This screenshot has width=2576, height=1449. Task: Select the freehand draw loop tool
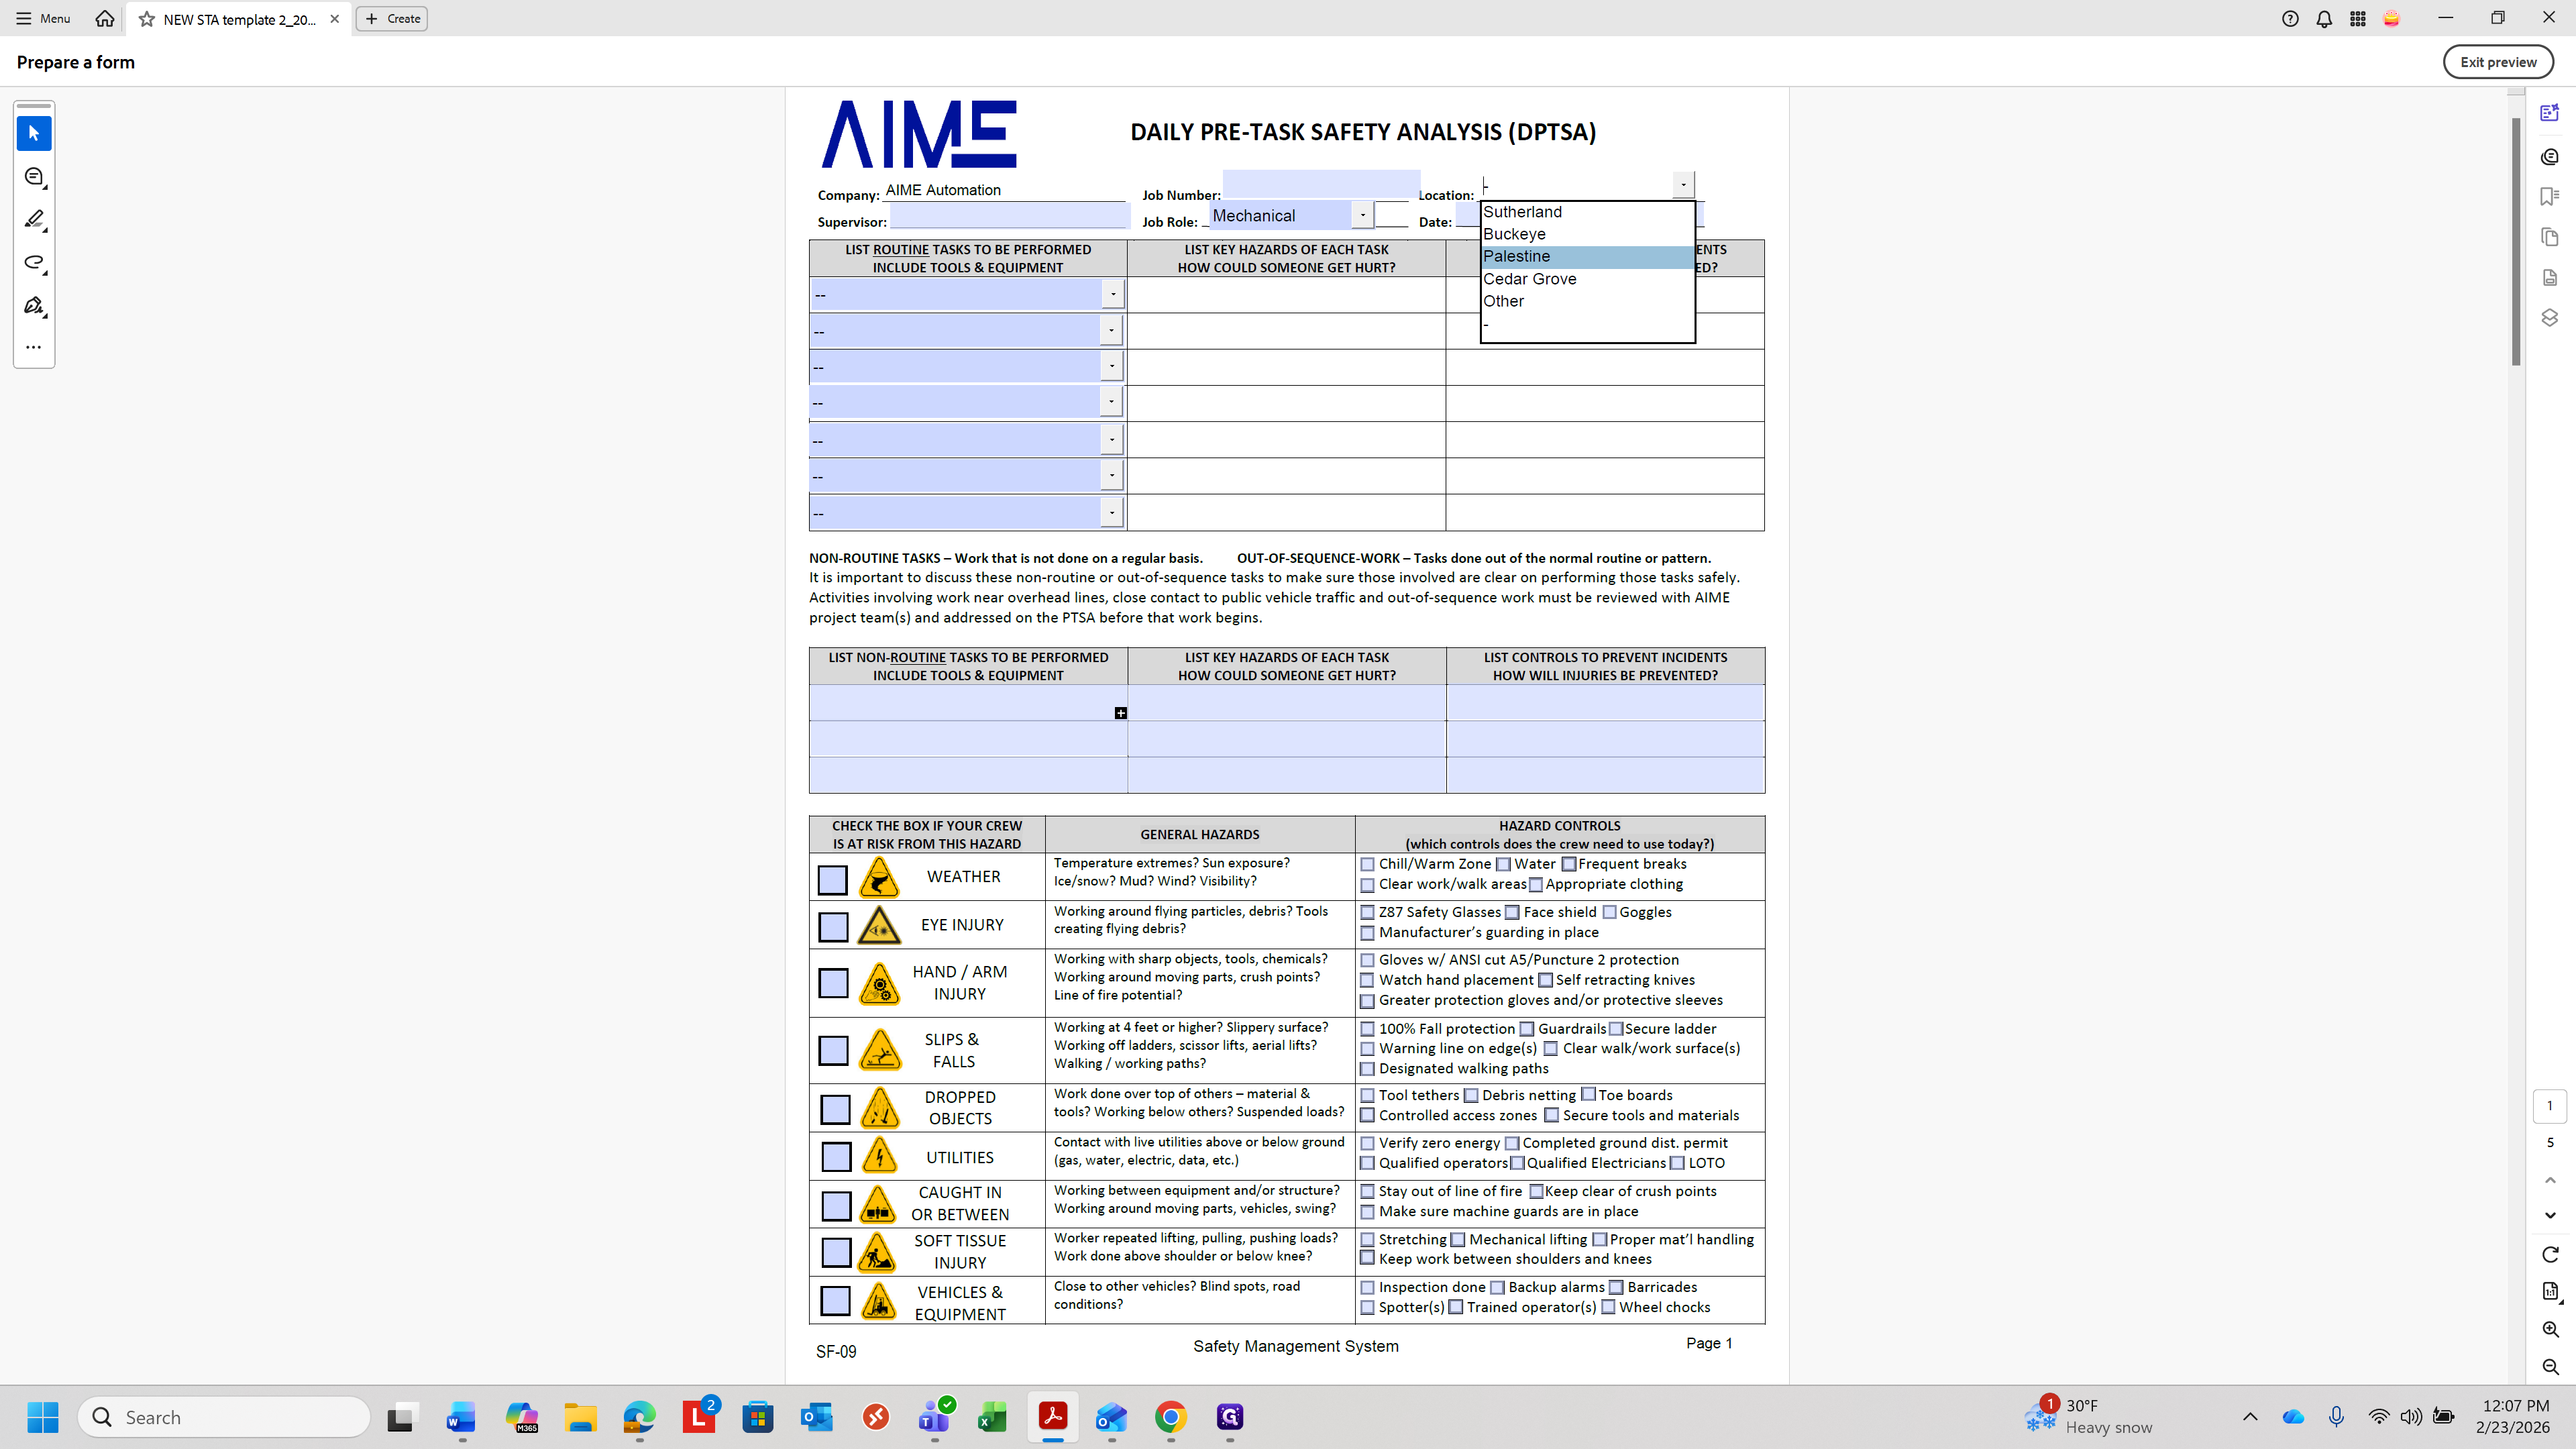[x=34, y=262]
